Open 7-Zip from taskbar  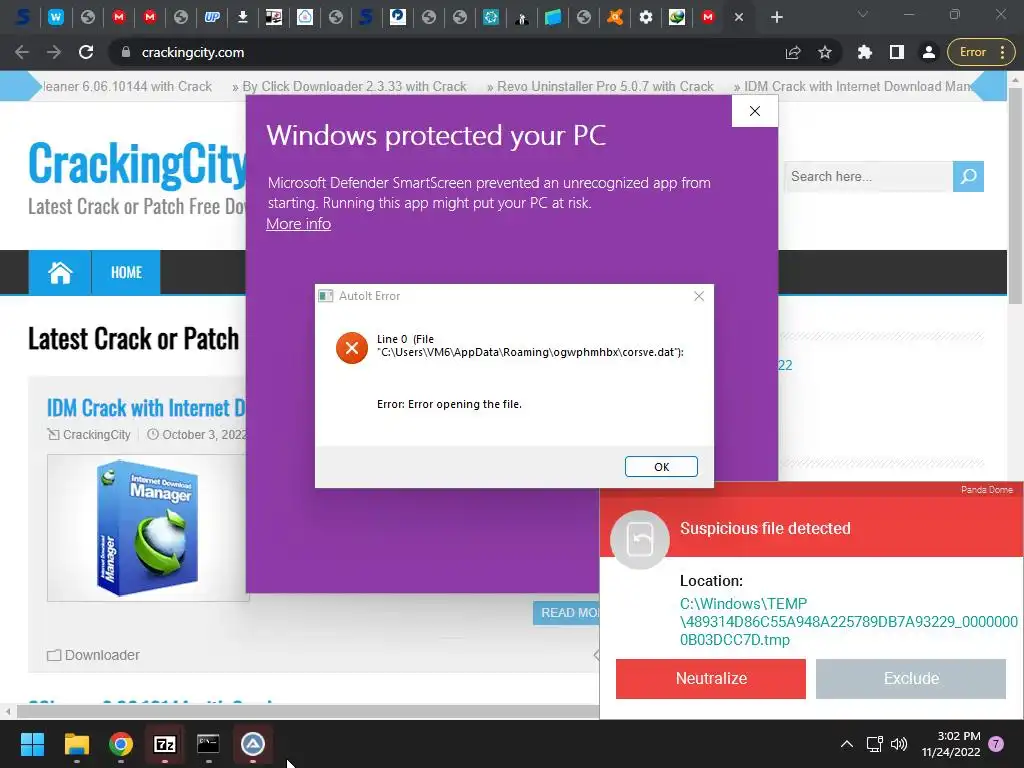tap(165, 744)
